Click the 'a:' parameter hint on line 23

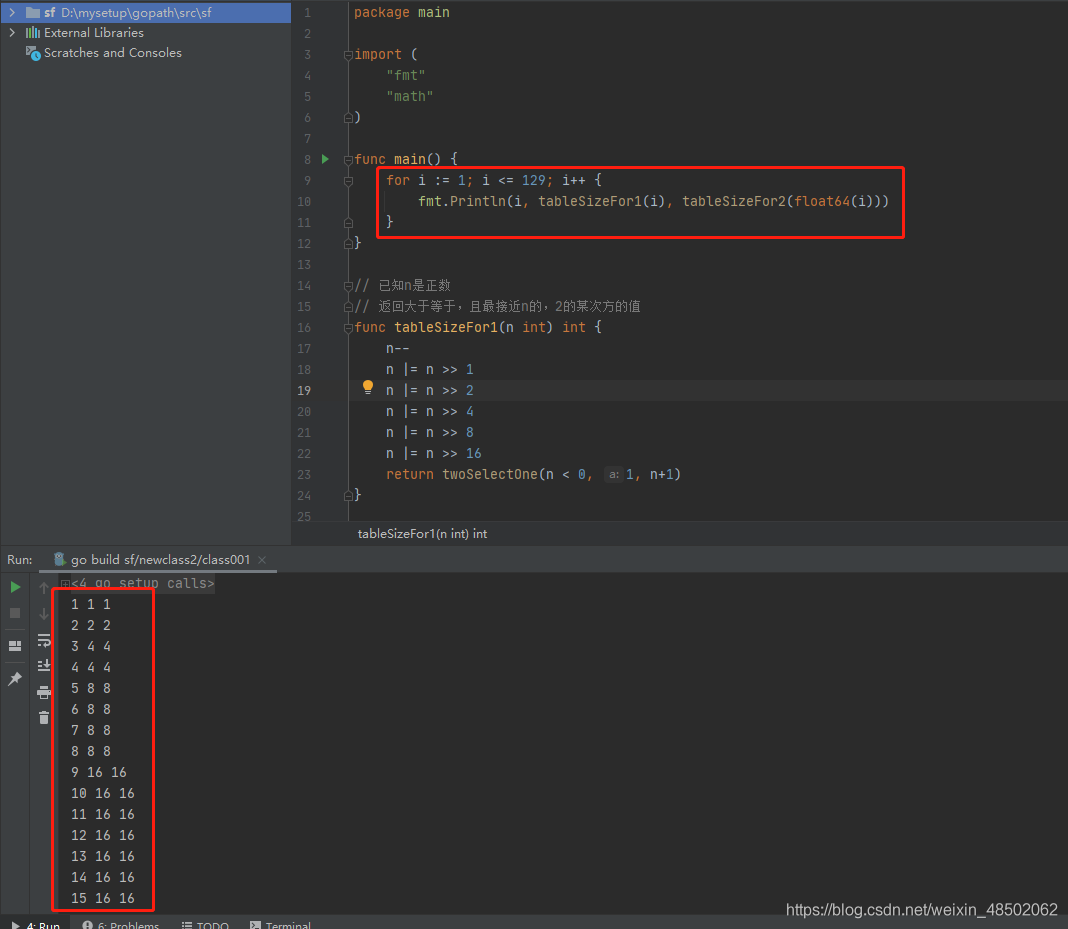tap(614, 474)
